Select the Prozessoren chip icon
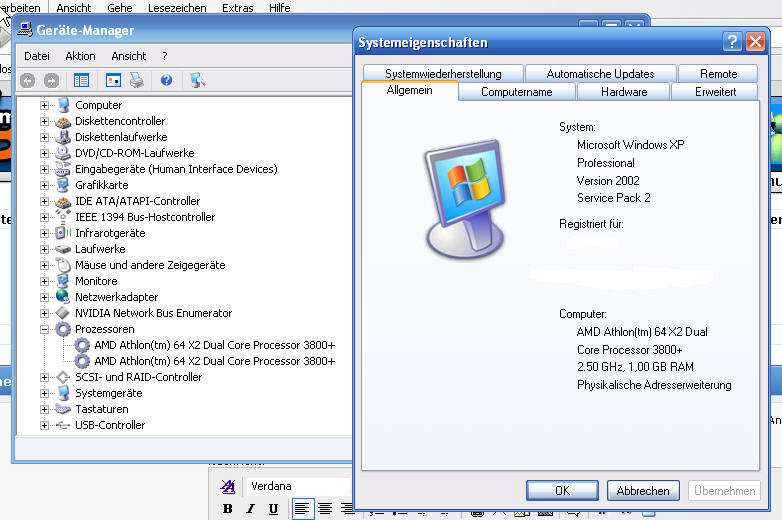Image resolution: width=782 pixels, height=520 pixels. (x=63, y=329)
